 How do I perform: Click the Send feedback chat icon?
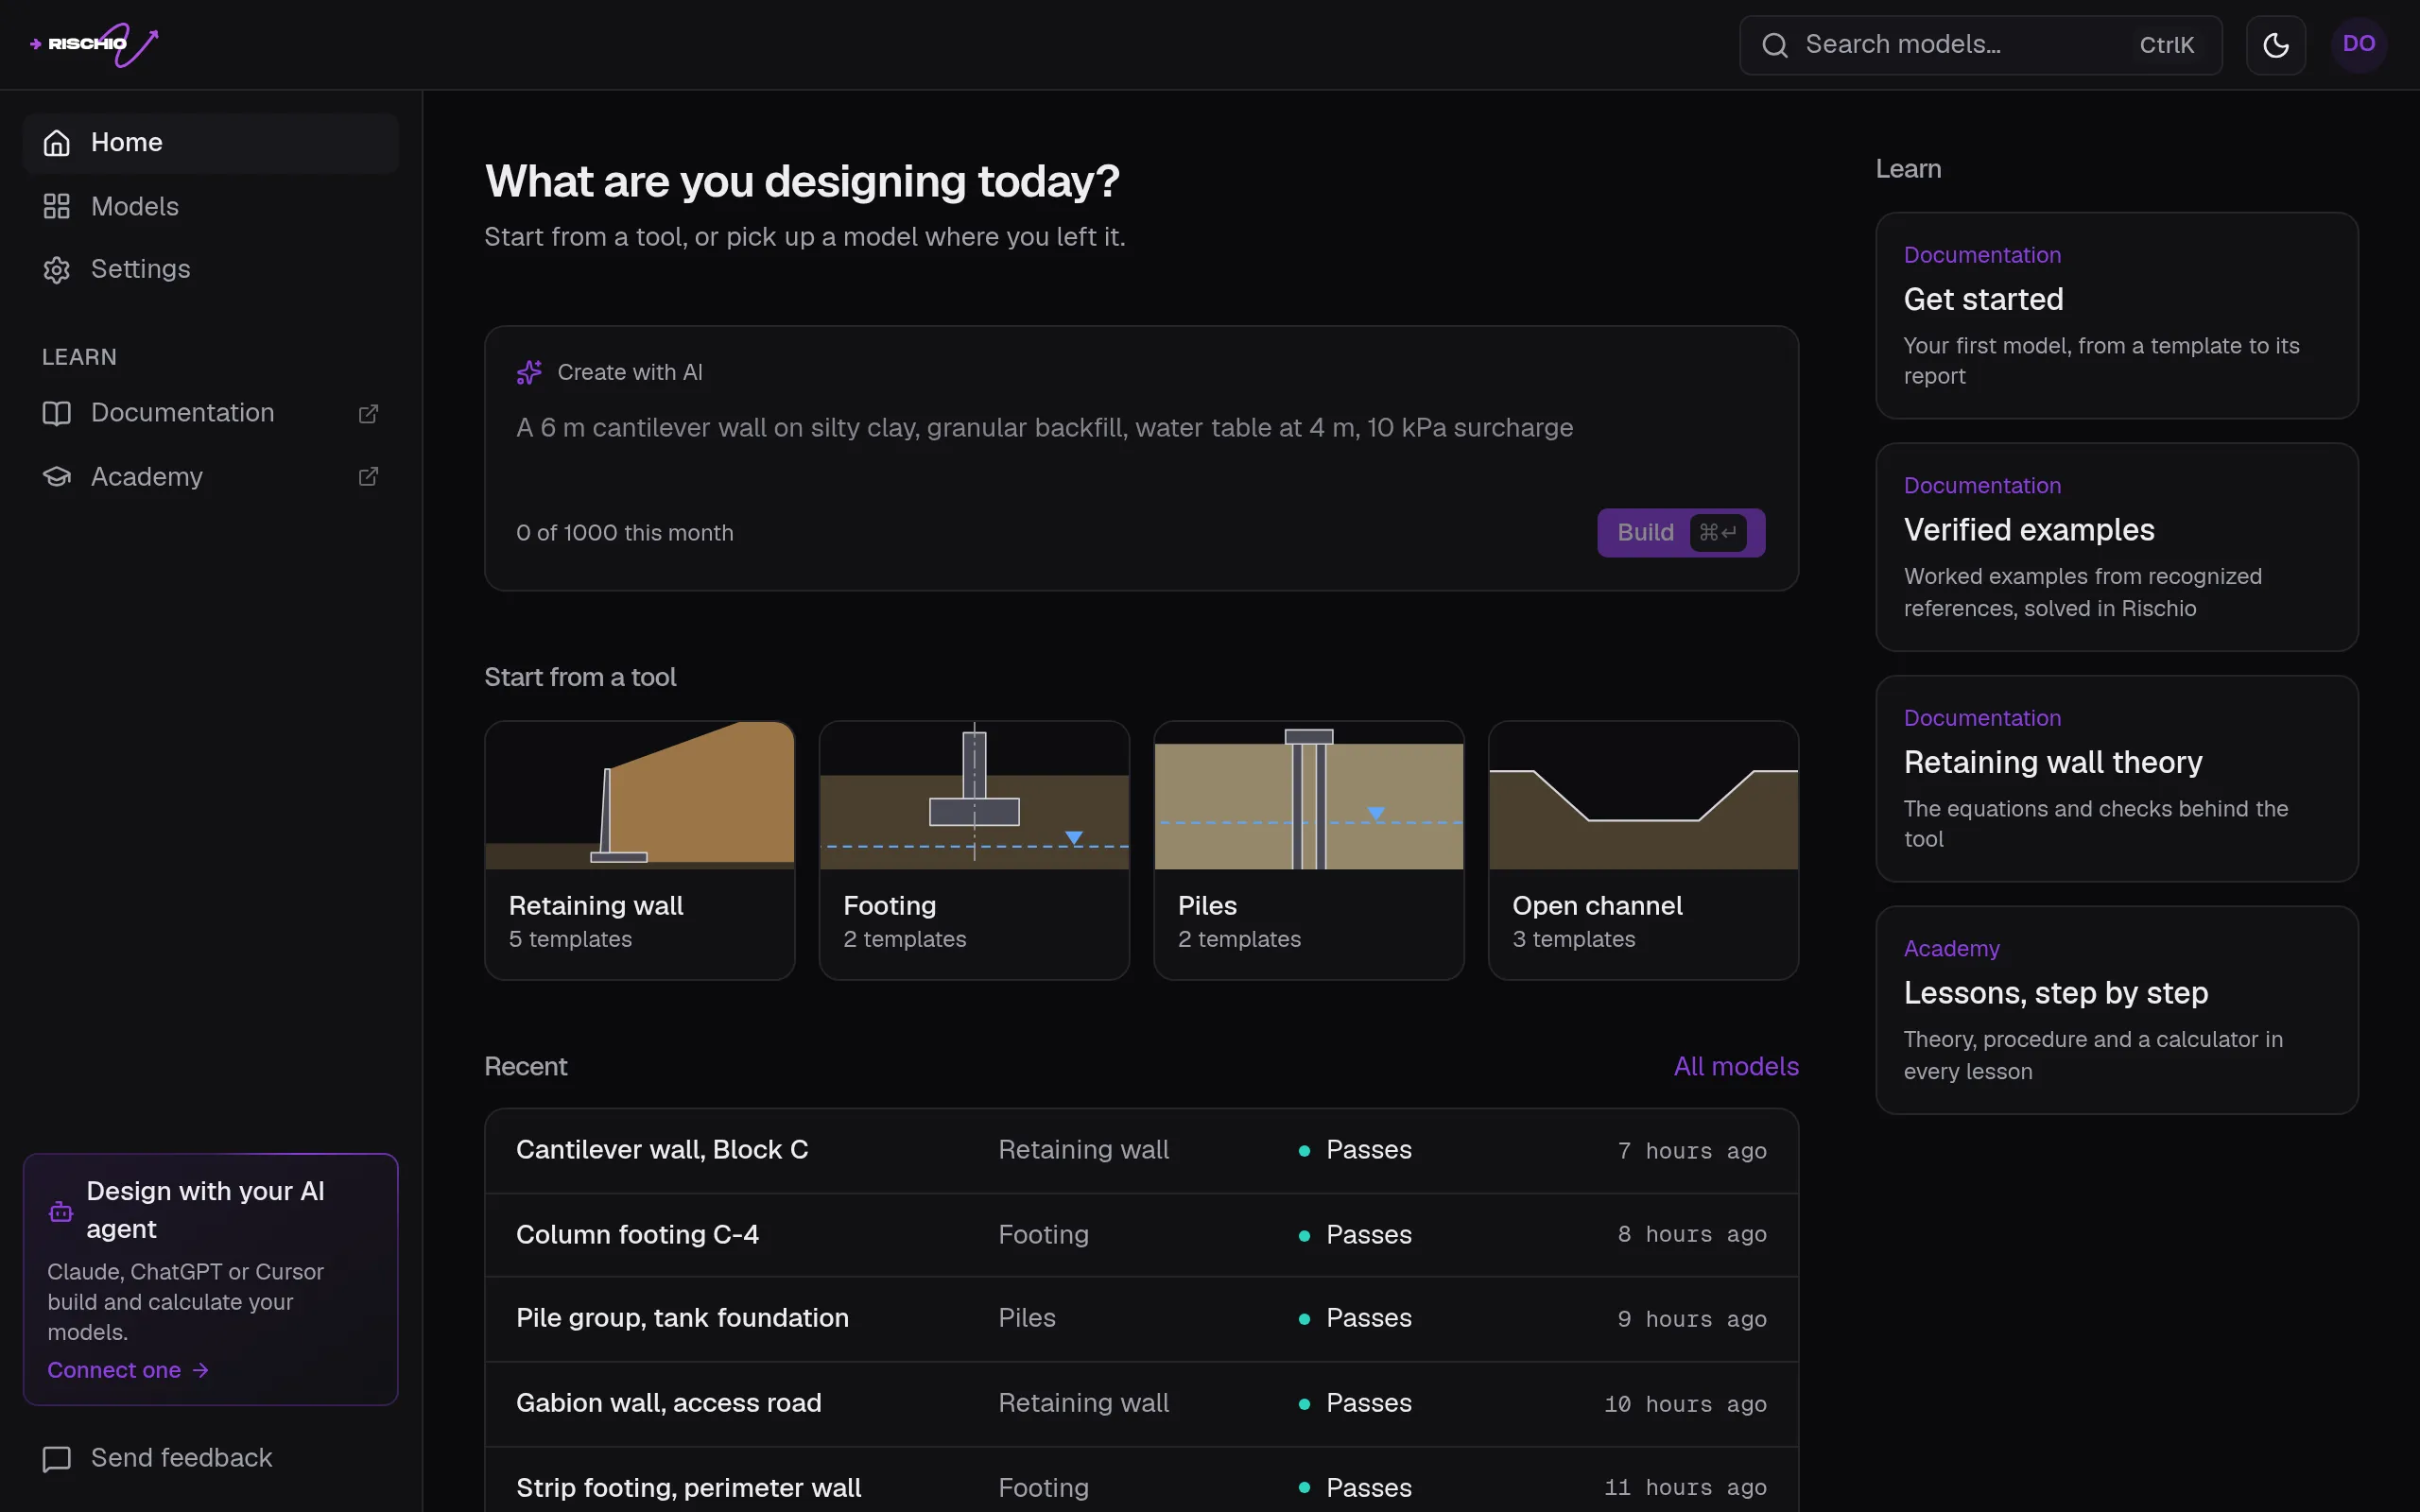[57, 1459]
